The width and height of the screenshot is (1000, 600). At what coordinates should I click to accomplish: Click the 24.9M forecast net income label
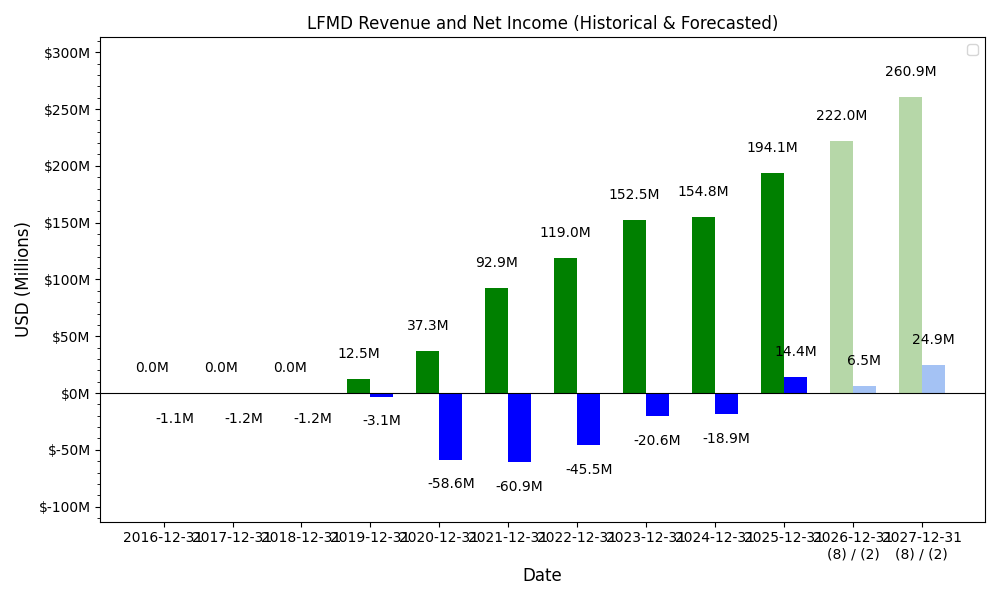[x=933, y=339]
